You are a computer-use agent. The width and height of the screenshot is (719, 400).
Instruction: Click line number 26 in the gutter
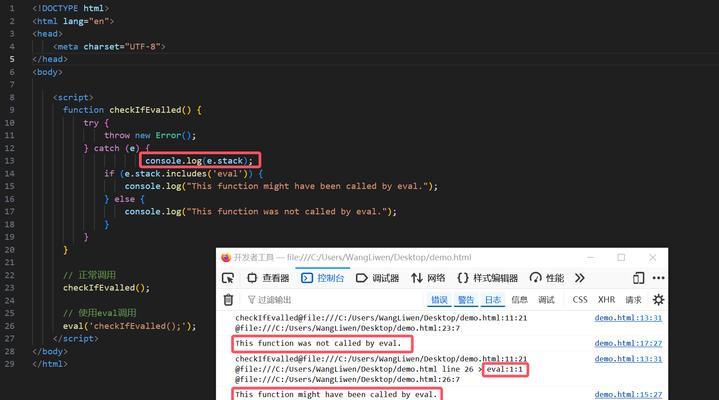tap(10, 326)
